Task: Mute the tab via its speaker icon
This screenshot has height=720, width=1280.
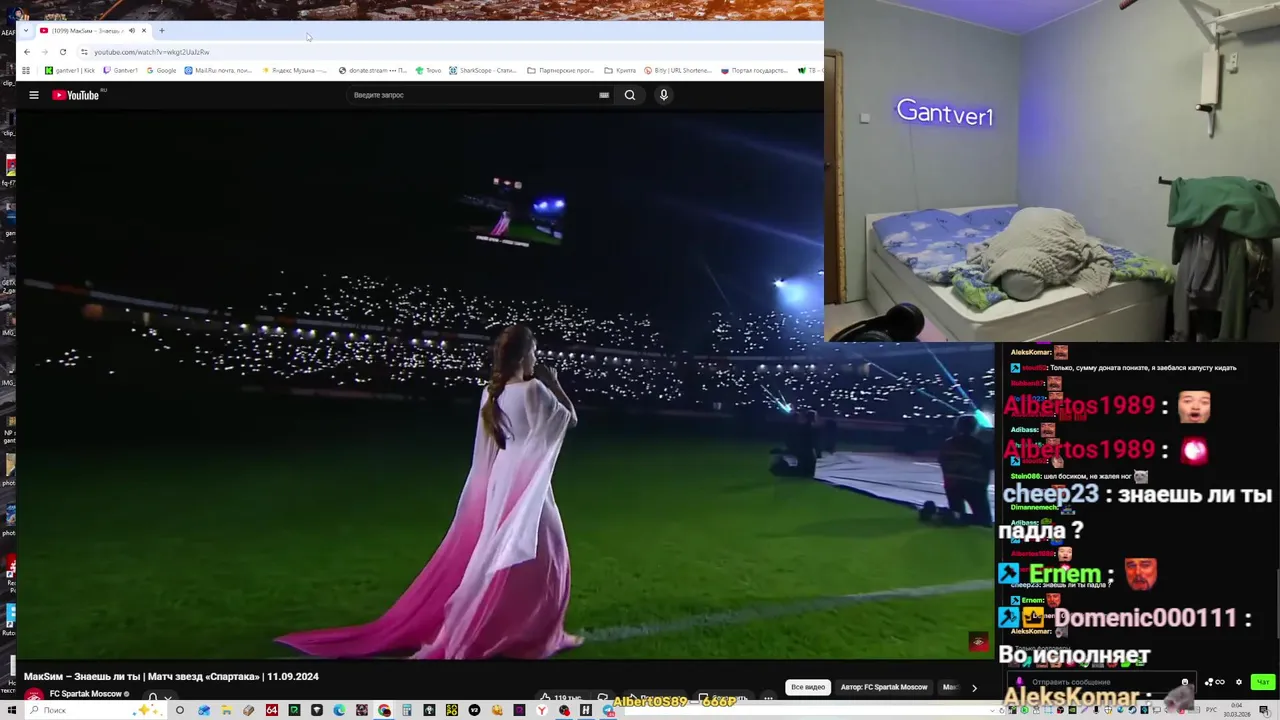Action: [x=131, y=31]
